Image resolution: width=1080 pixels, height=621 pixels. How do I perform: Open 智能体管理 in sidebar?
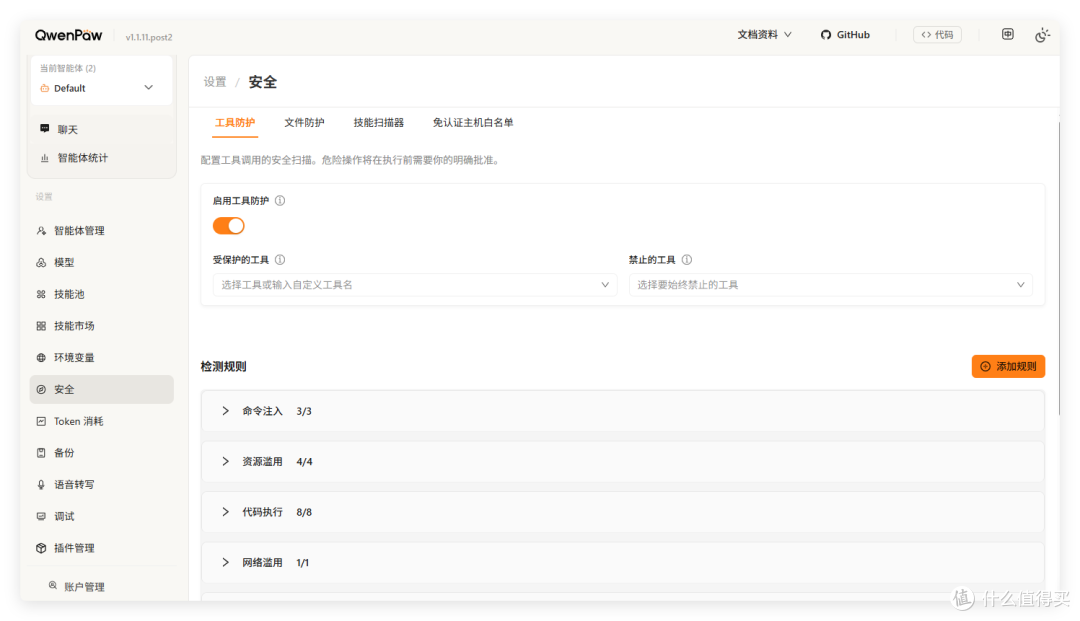101,231
